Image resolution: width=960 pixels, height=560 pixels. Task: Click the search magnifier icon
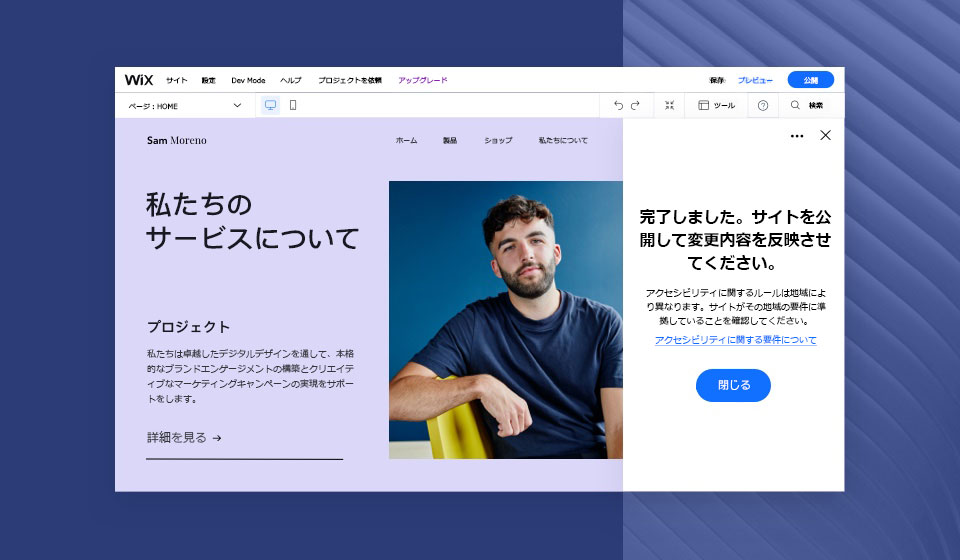(x=795, y=105)
